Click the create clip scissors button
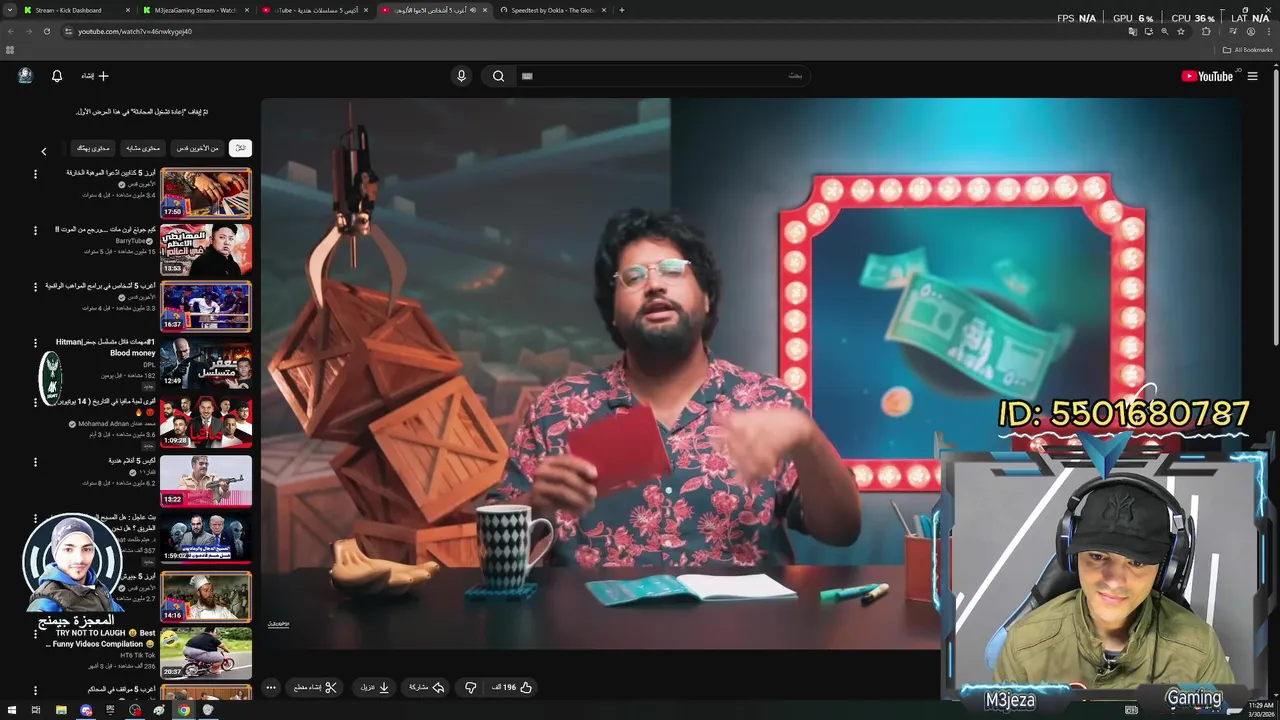Viewport: 1280px width, 720px height. [316, 687]
